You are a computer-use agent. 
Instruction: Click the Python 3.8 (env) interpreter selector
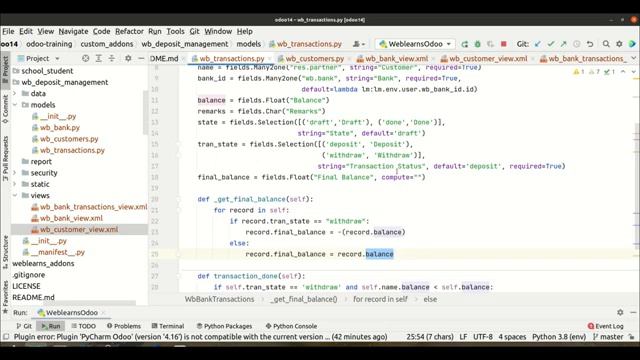[x=559, y=337]
